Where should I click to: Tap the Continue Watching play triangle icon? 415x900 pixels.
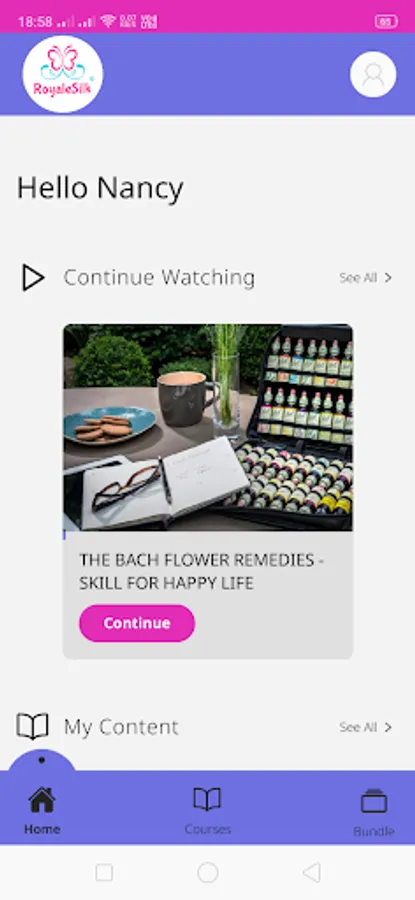33,278
